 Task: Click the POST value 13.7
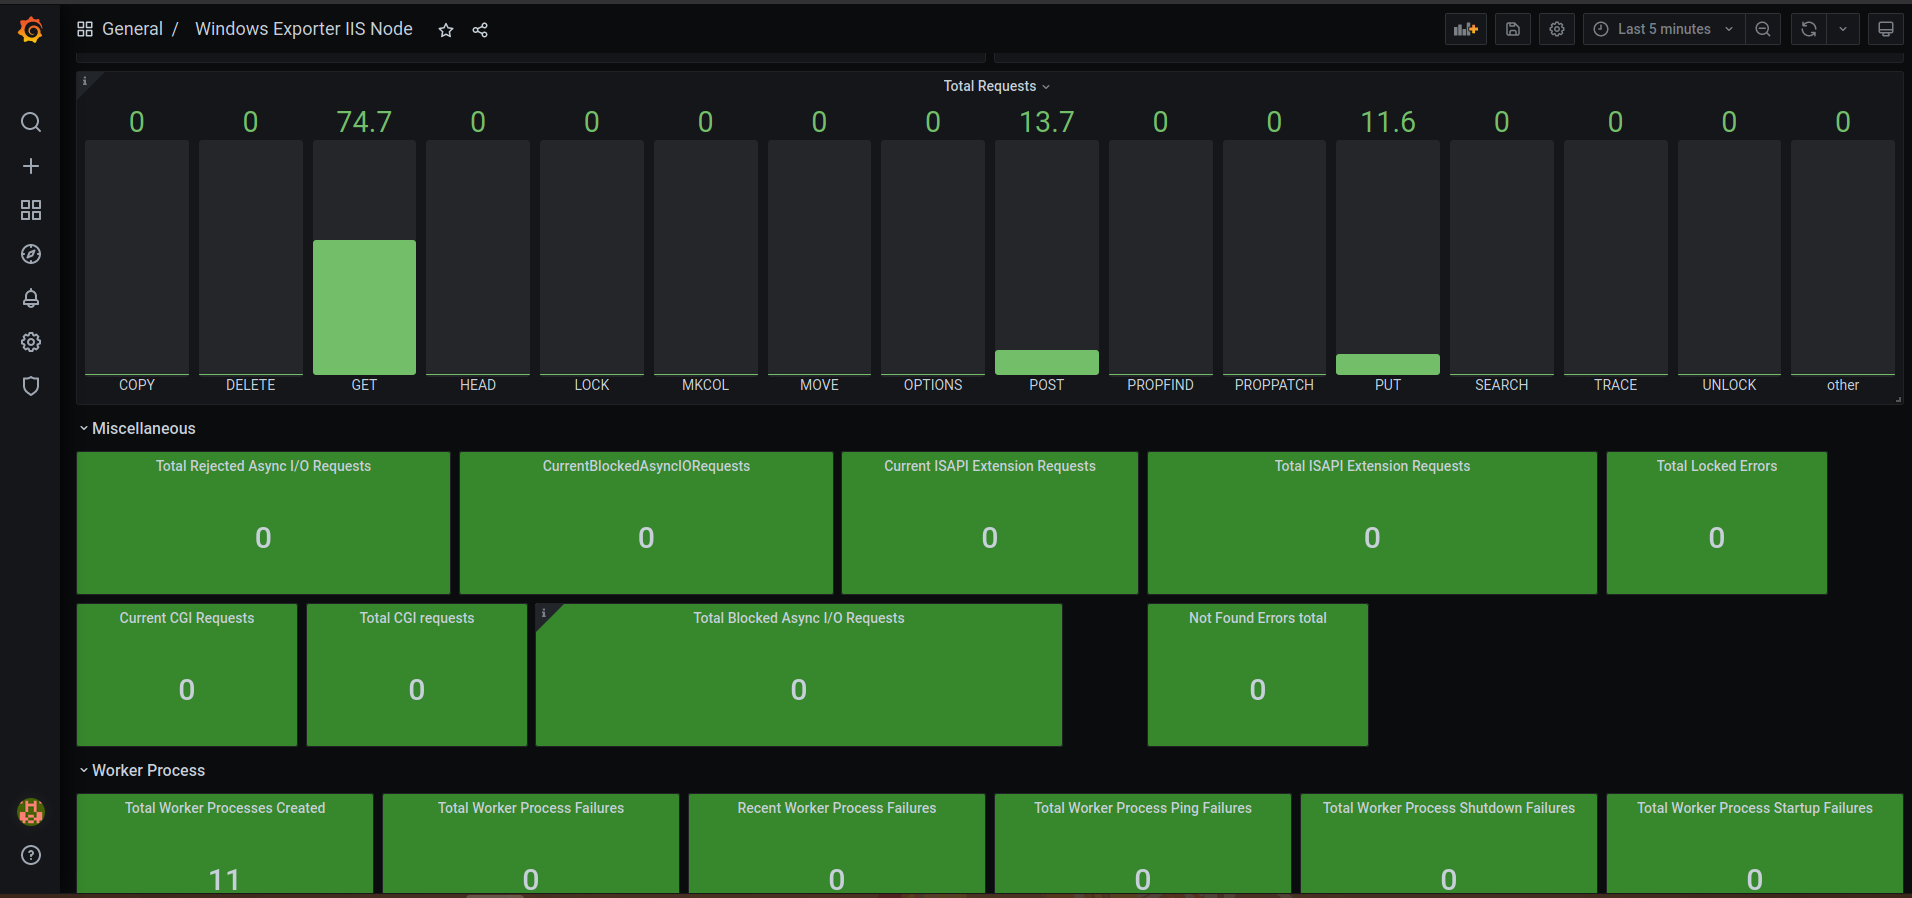(1047, 122)
